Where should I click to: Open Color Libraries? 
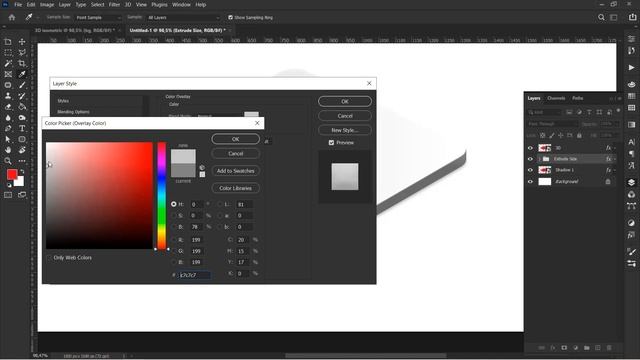236,188
